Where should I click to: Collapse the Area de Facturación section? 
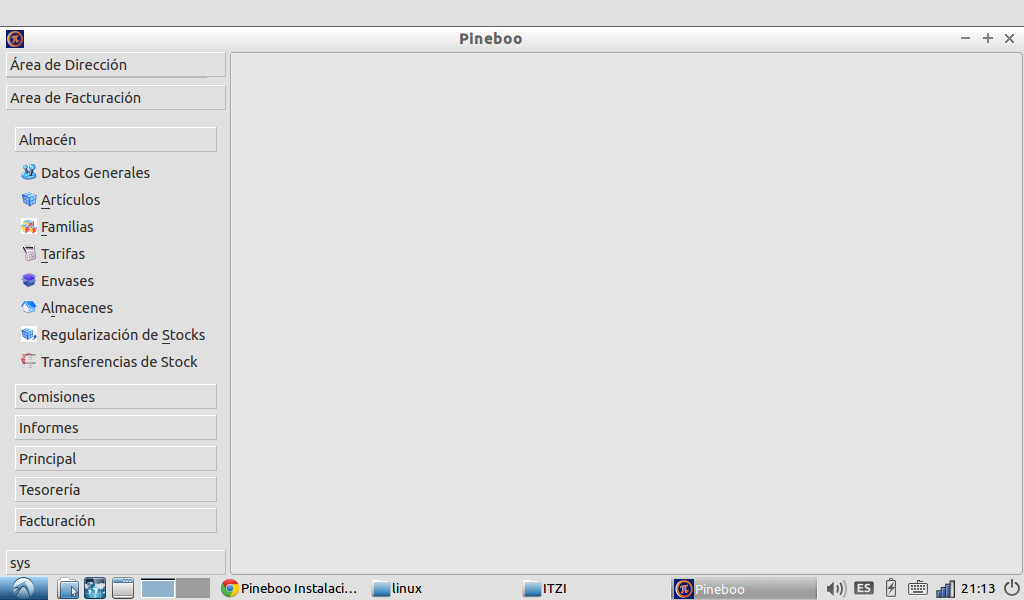coord(116,97)
